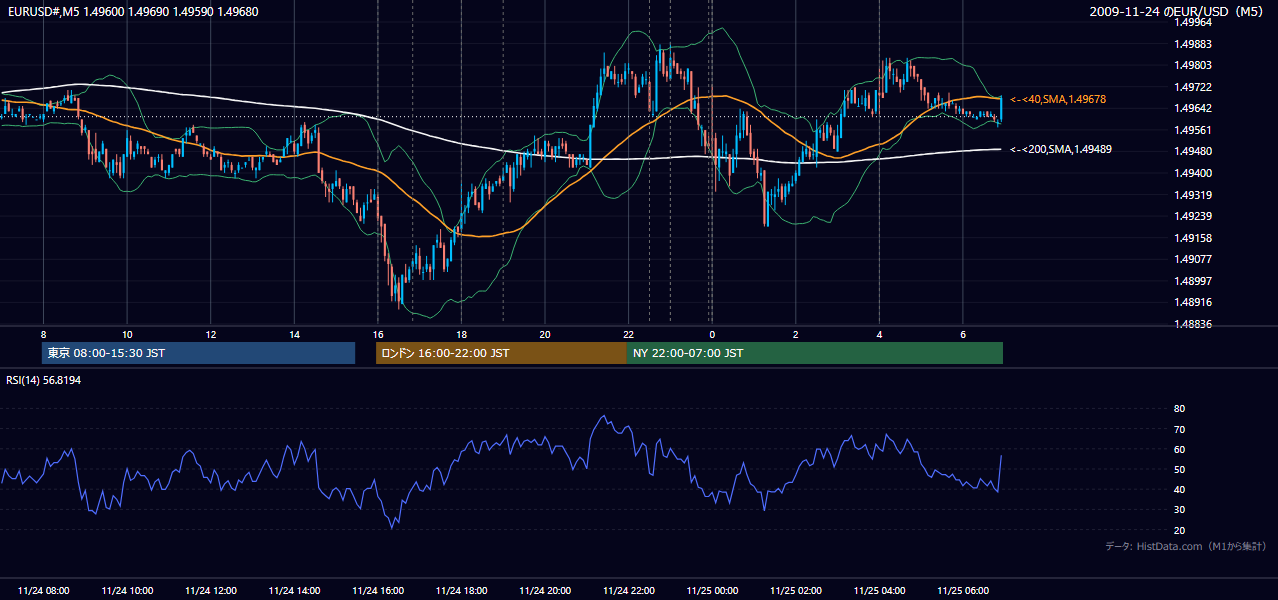The image size is (1278, 600).
Task: Click hour tick 10 under price chart
Action: (127, 334)
